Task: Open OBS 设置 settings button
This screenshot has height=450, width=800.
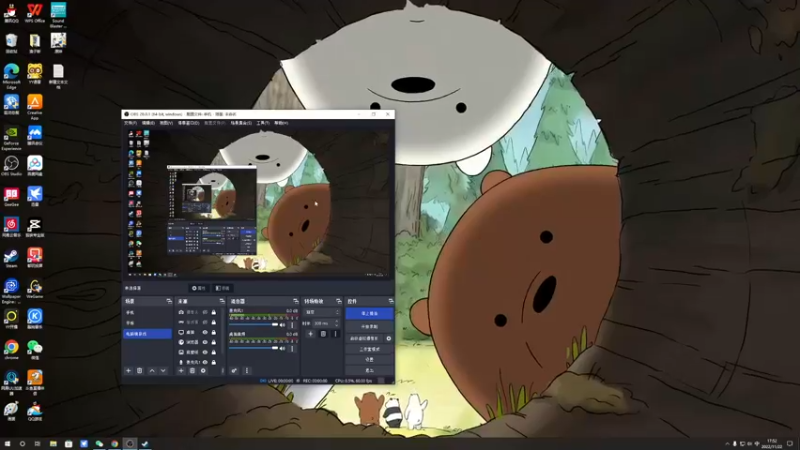Action: [369, 360]
